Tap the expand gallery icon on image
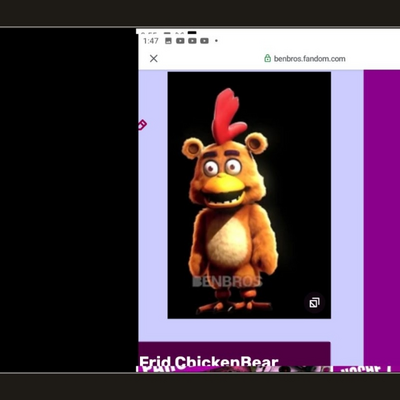 (x=314, y=302)
